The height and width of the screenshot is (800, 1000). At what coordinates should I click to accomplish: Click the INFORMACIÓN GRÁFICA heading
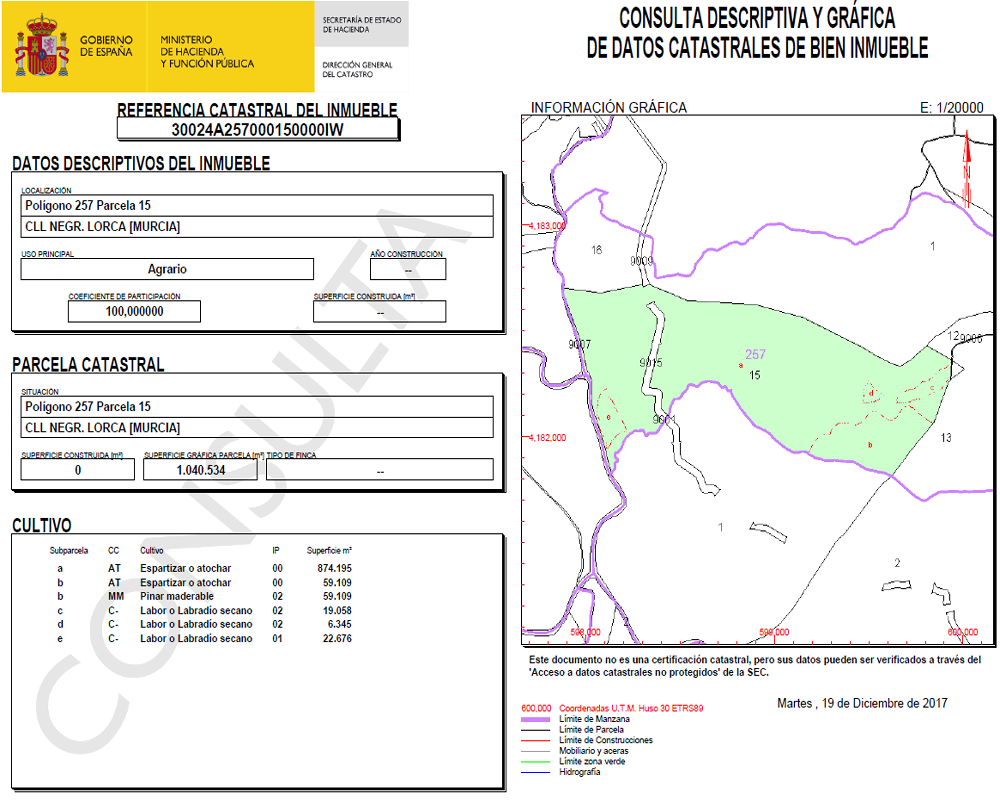tap(609, 108)
